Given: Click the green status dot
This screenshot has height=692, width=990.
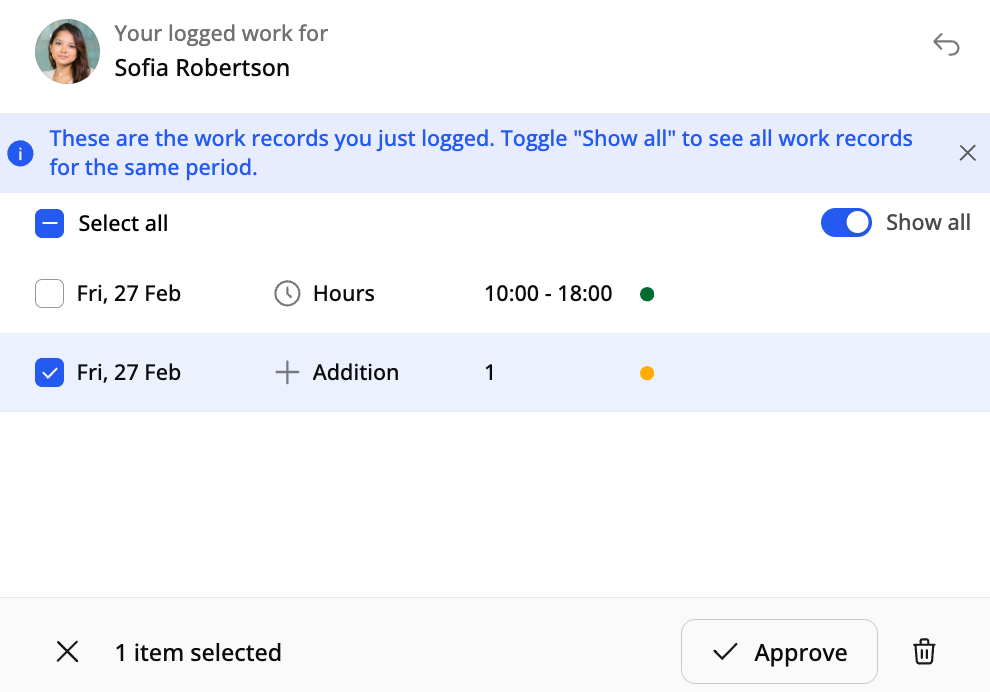Looking at the screenshot, I should tap(647, 294).
